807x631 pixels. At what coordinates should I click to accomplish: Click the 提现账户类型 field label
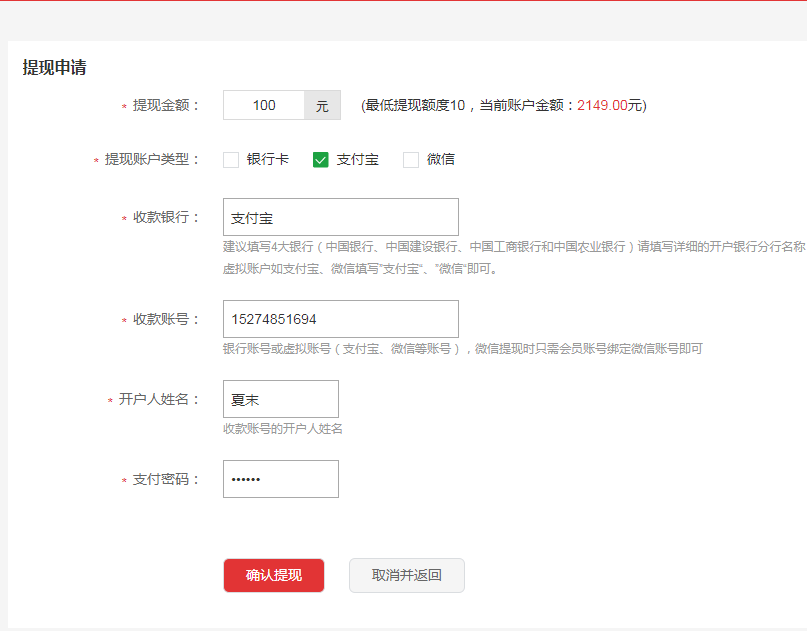(x=152, y=160)
